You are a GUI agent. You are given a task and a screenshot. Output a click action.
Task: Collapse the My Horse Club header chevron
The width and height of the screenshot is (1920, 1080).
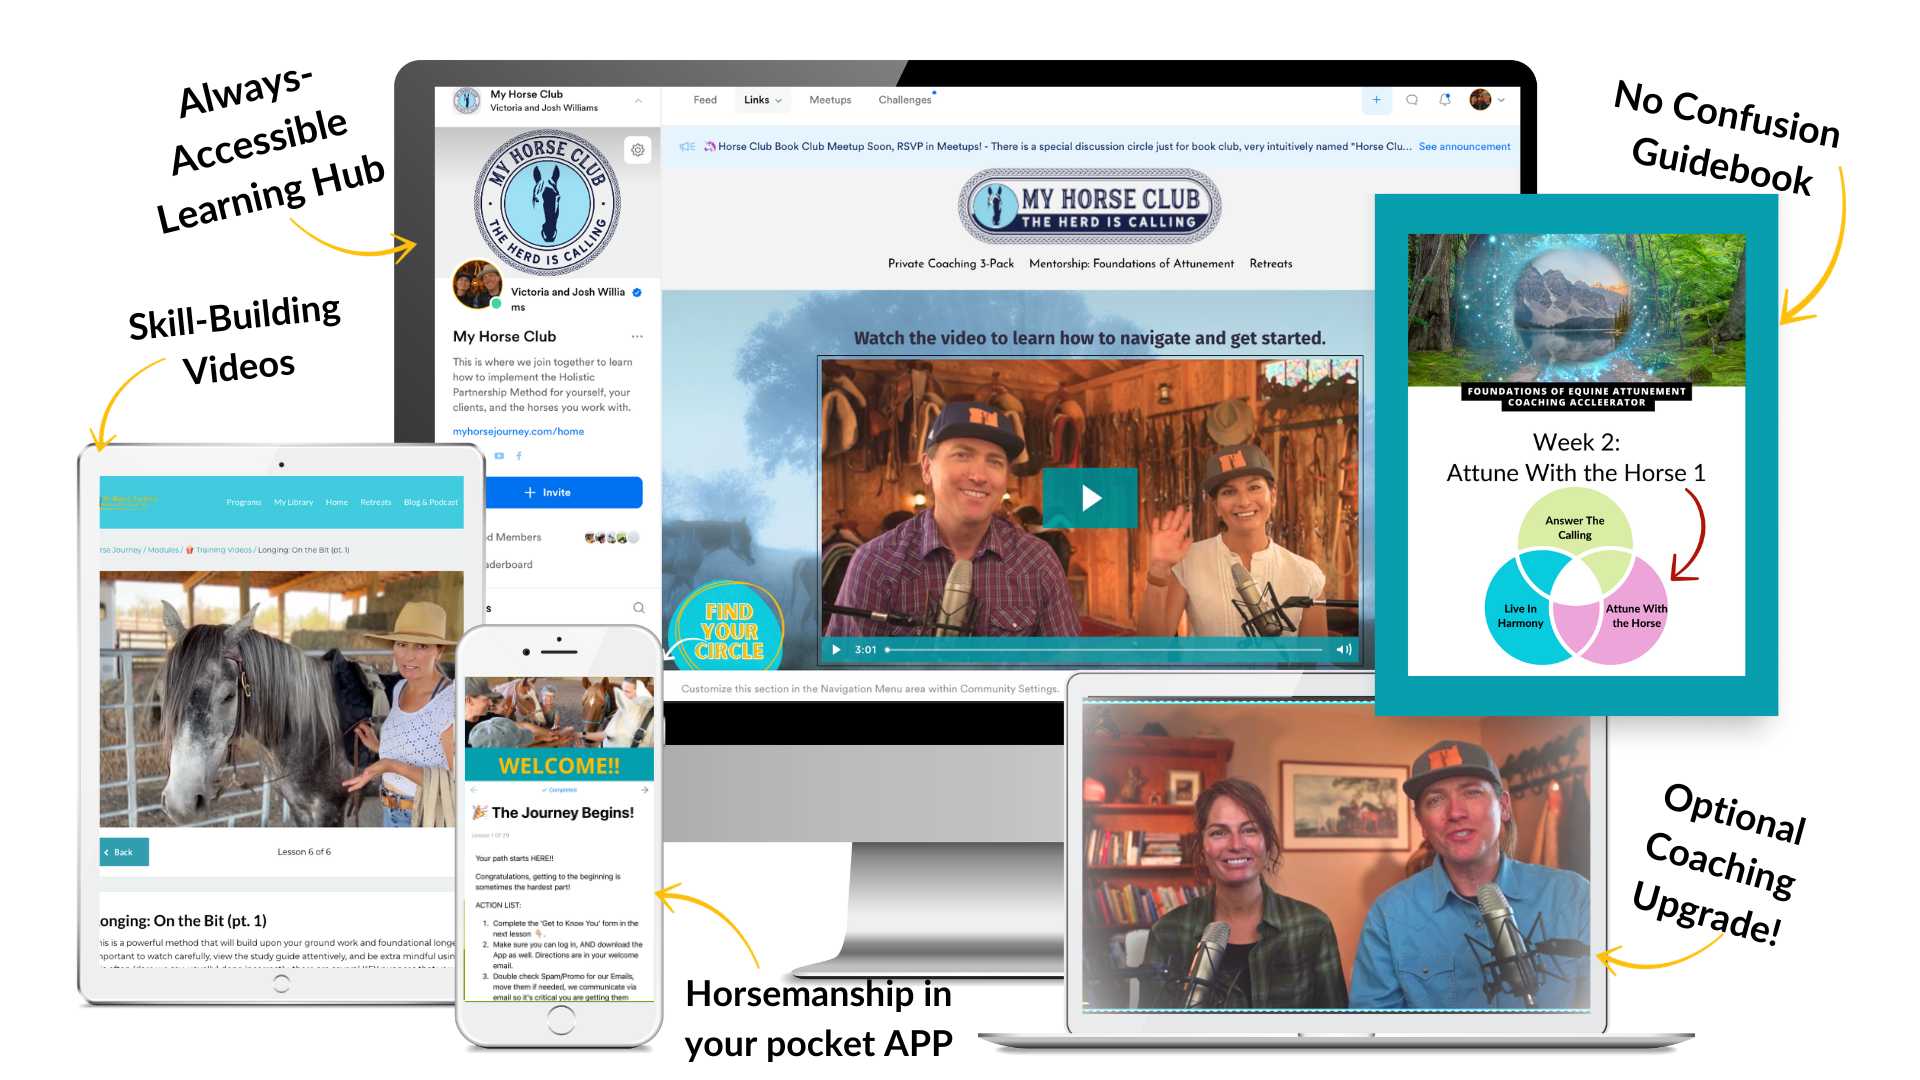638,101
